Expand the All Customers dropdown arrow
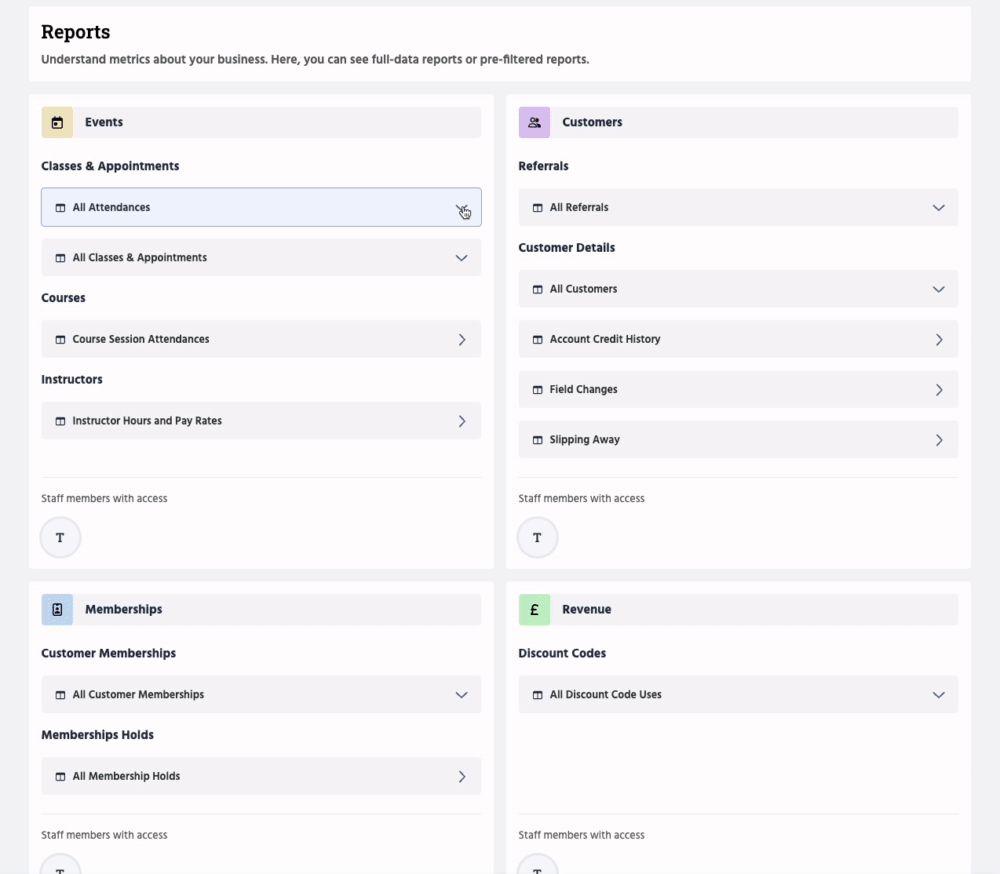 pyautogui.click(x=938, y=289)
